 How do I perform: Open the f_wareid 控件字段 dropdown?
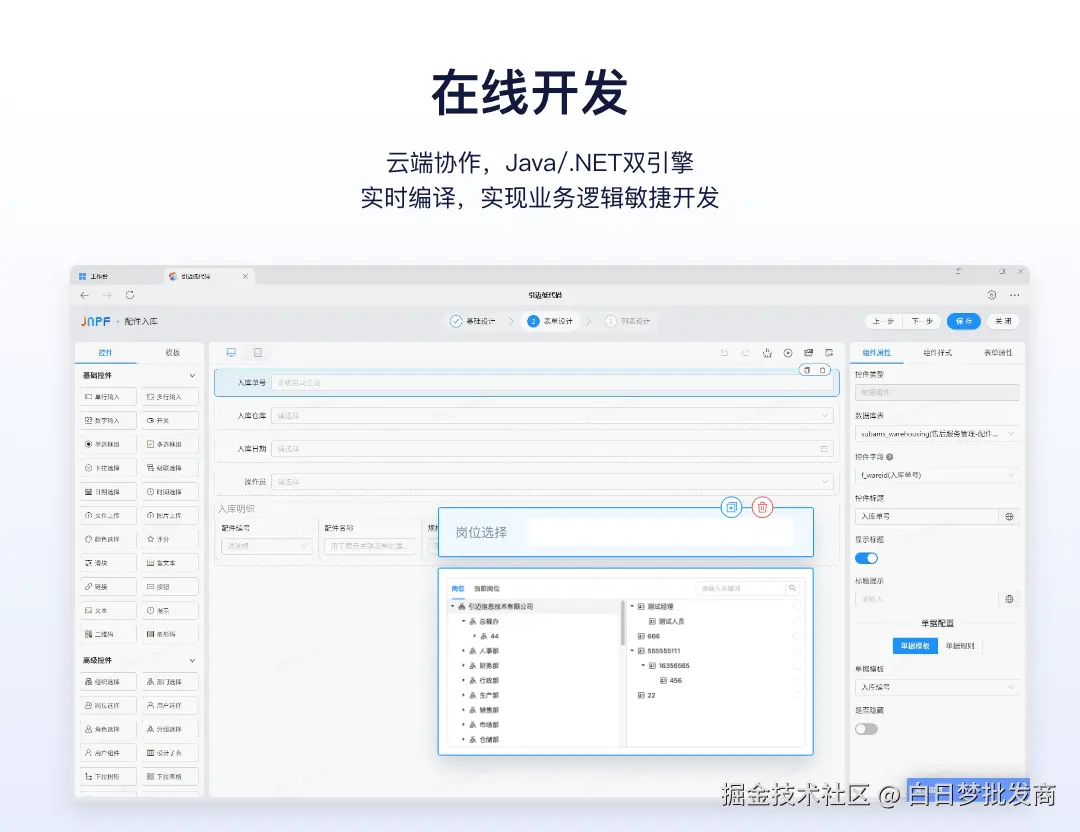click(x=937, y=475)
